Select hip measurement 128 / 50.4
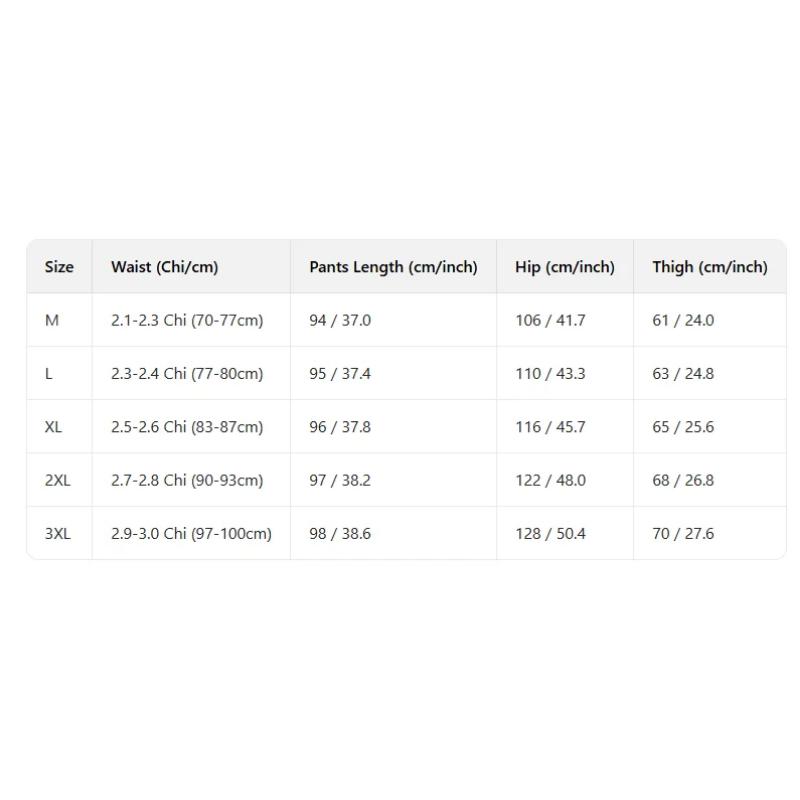This screenshot has width=800, height=800. 550,533
